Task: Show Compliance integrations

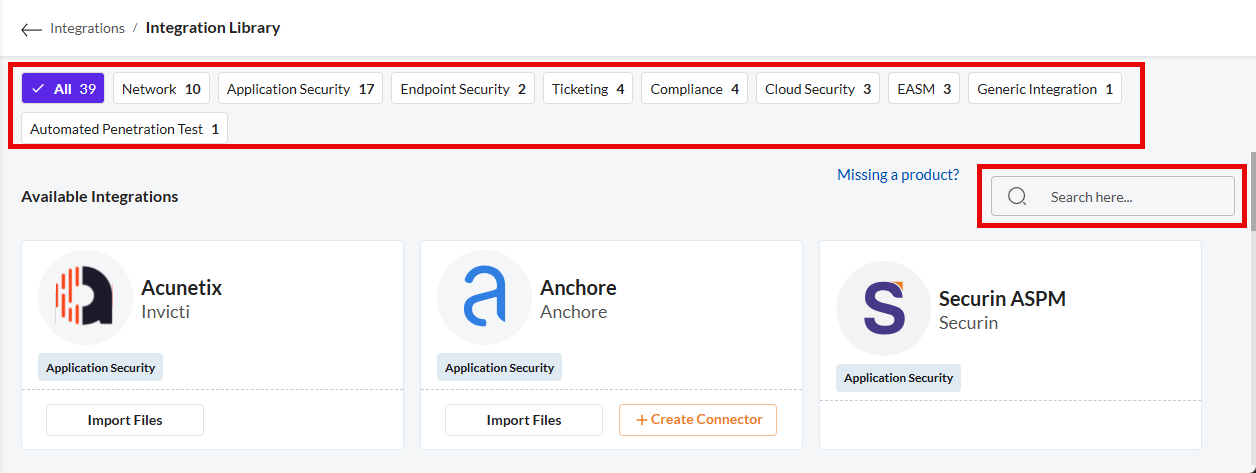Action: (694, 89)
